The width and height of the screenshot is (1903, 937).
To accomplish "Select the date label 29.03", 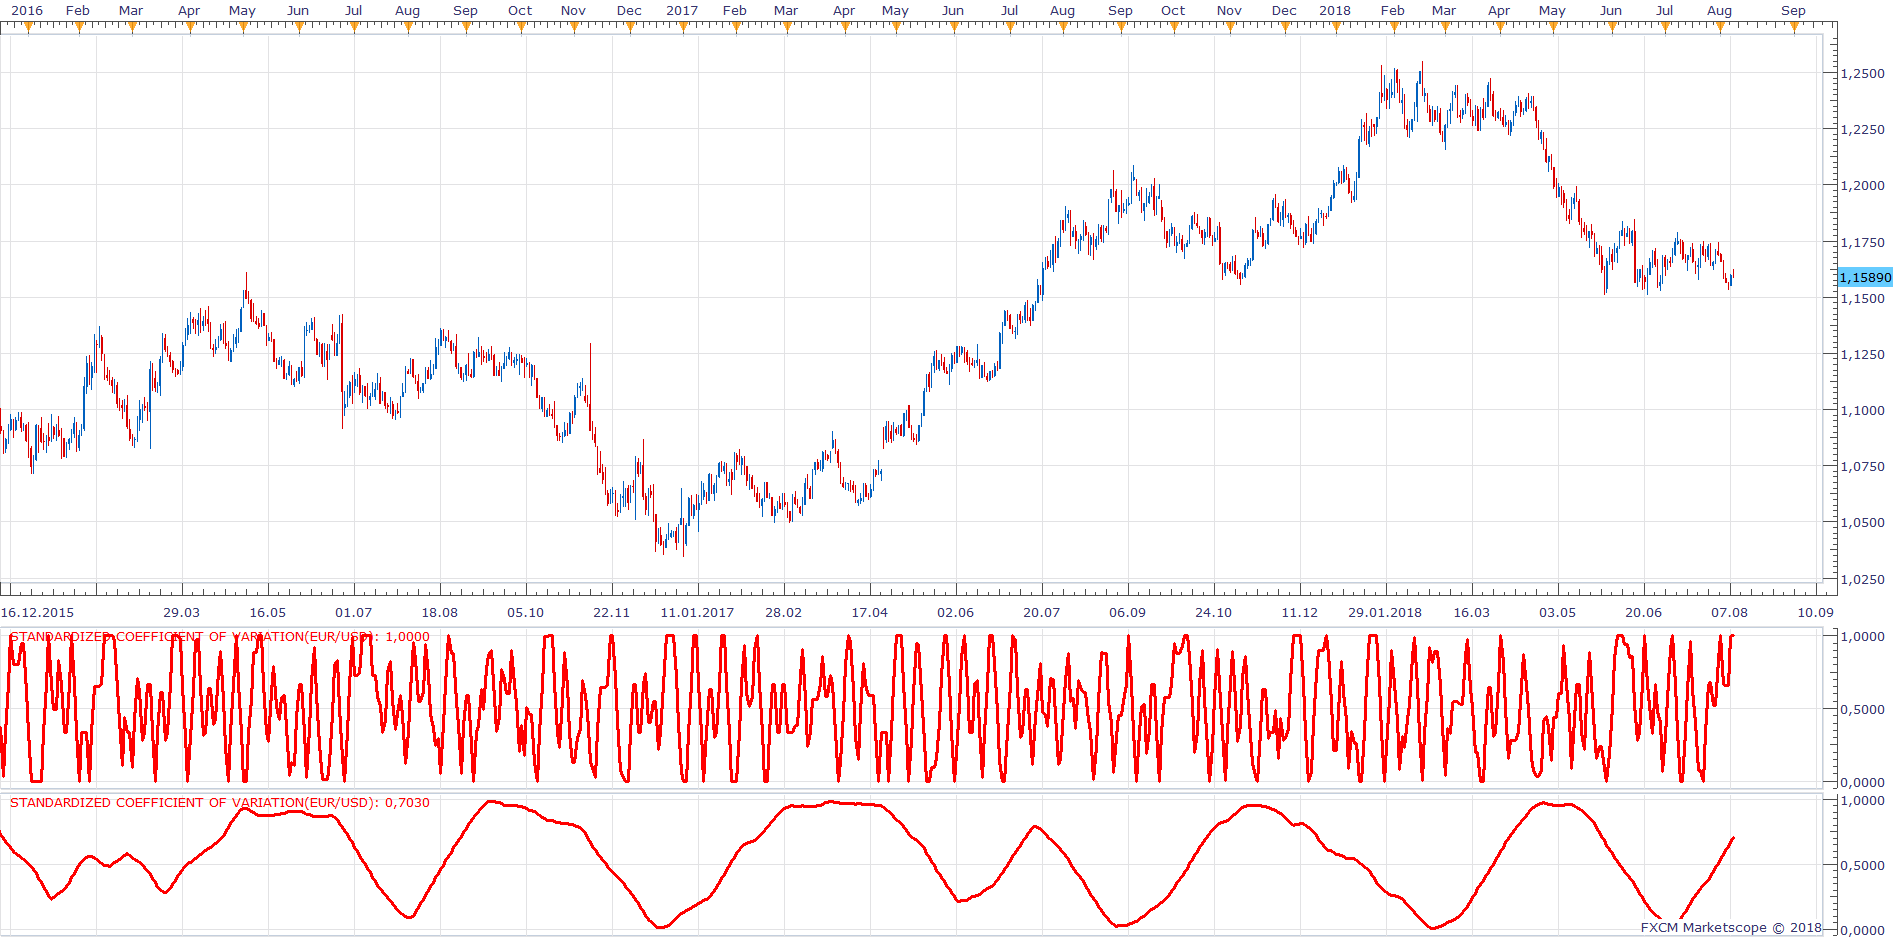I will coord(182,612).
